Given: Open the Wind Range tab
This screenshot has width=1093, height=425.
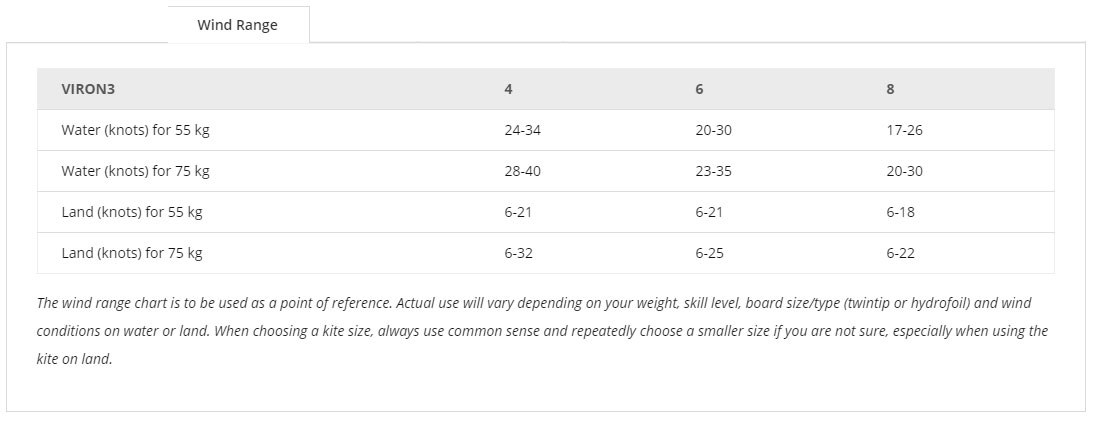Looking at the screenshot, I should pos(238,25).
